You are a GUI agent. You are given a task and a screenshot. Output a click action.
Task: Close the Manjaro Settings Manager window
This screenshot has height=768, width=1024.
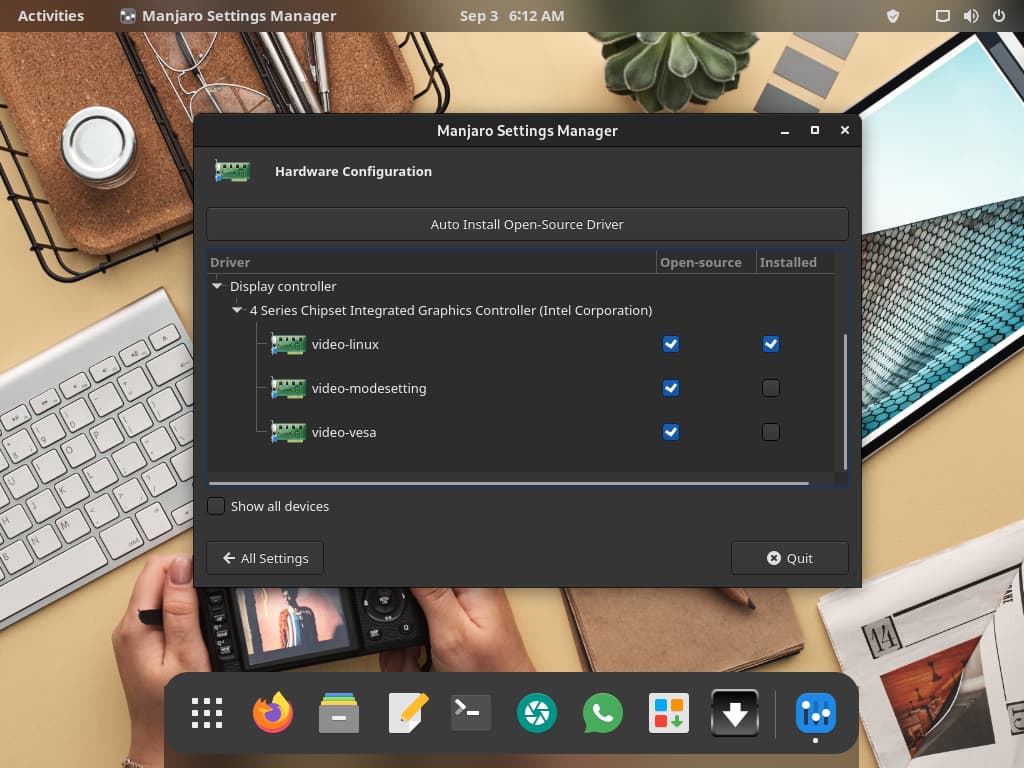pyautogui.click(x=844, y=131)
